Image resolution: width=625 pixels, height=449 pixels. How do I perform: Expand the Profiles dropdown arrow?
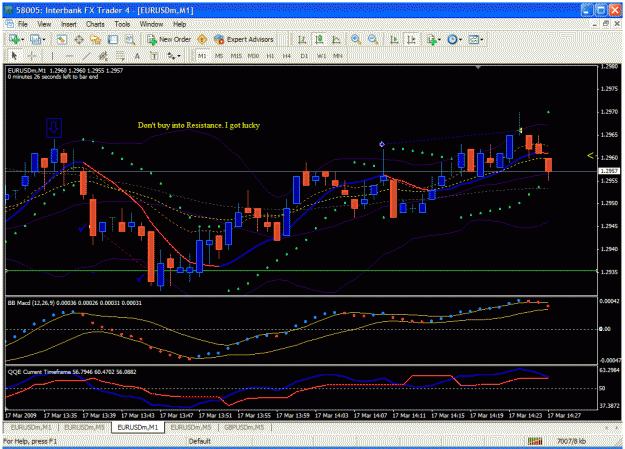[x=43, y=39]
